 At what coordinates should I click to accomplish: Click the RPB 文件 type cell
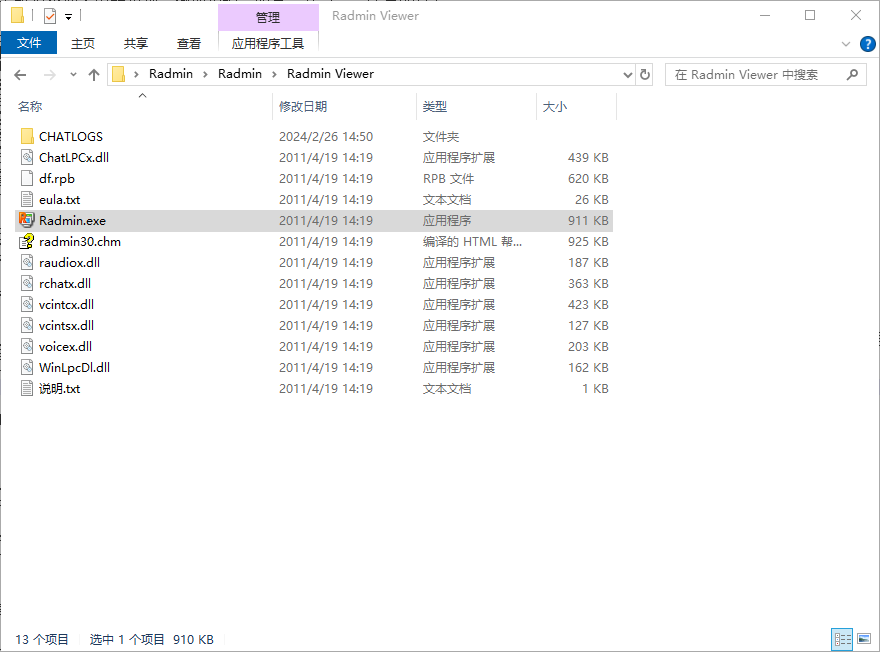448,178
